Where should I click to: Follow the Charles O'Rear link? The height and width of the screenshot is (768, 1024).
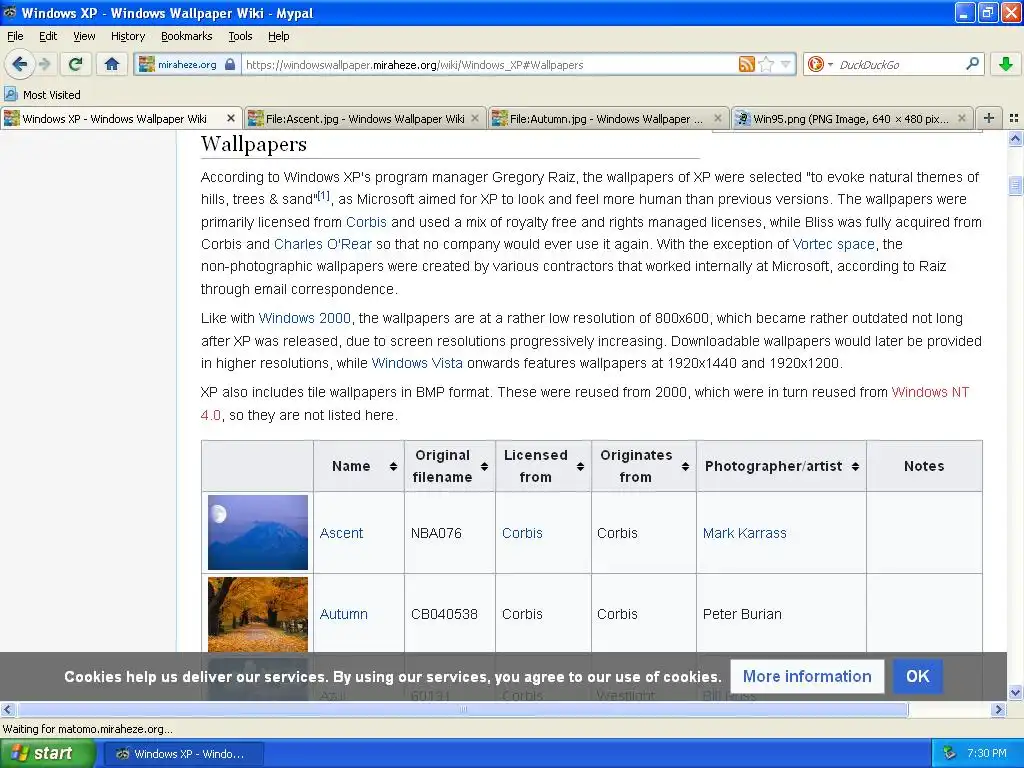323,244
